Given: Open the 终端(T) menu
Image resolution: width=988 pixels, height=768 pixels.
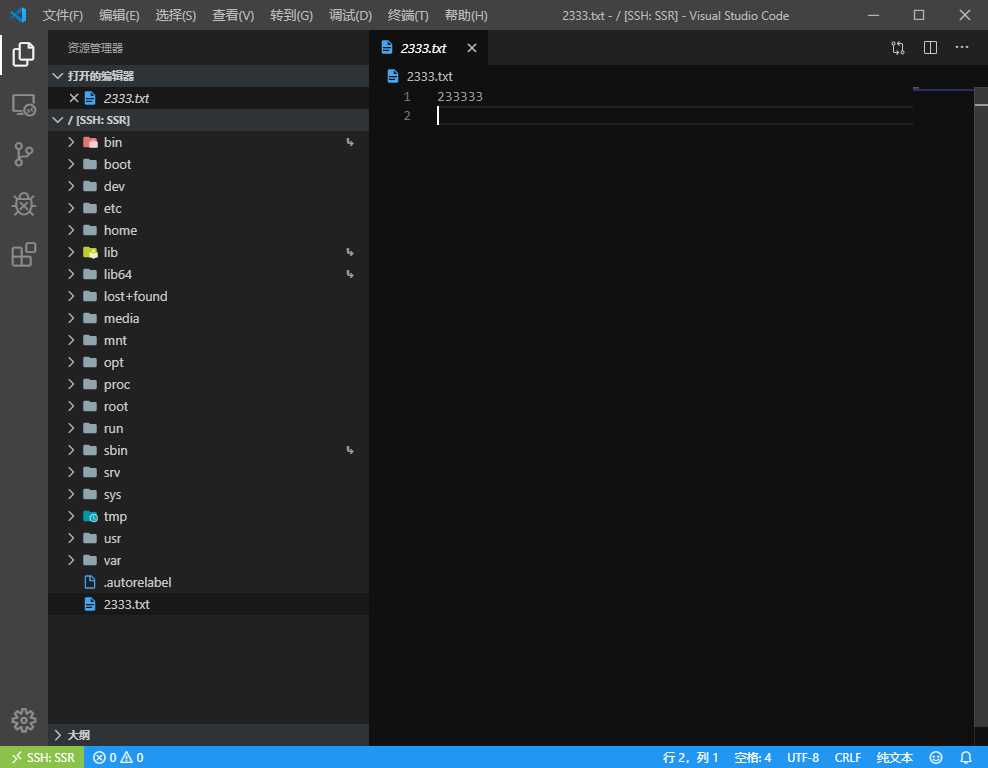Looking at the screenshot, I should pos(408,15).
